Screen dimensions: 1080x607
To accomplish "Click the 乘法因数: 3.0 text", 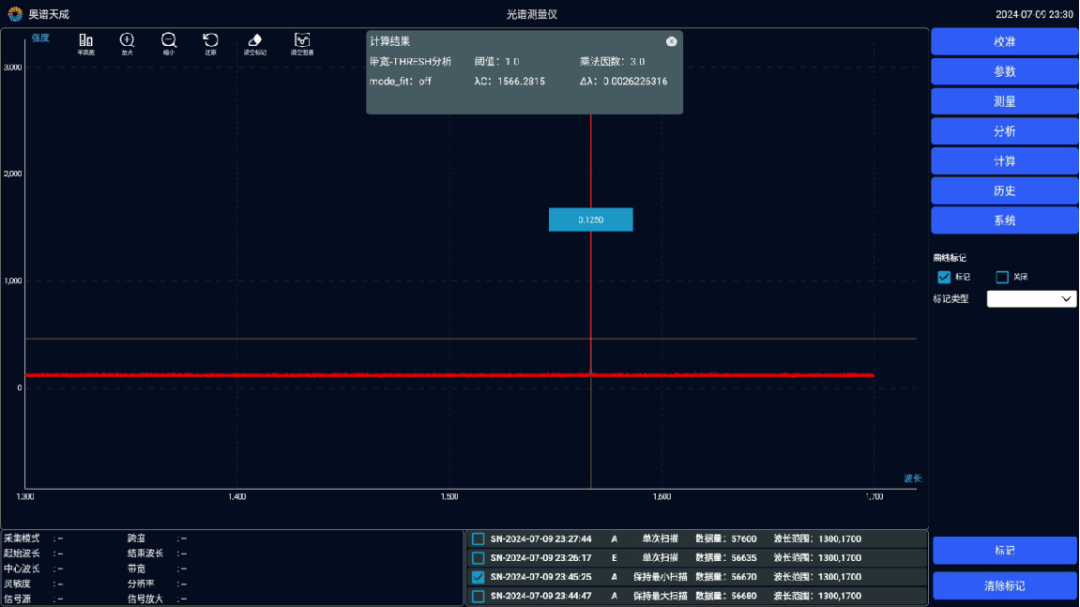I will pos(612,61).
